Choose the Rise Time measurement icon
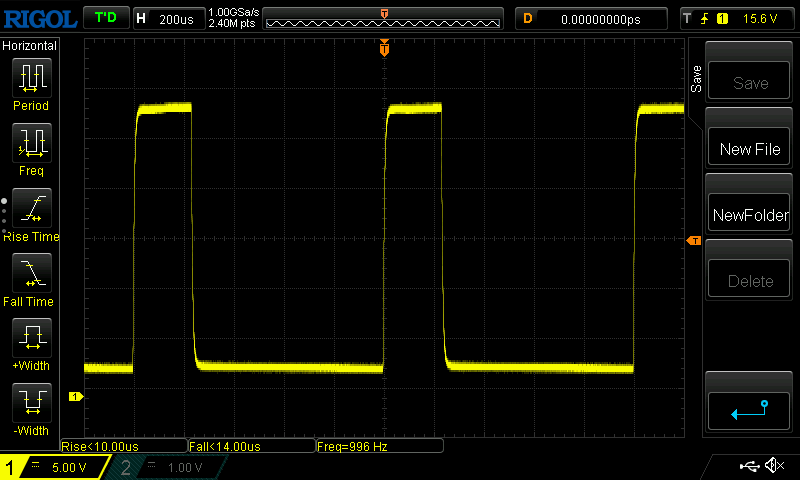The height and width of the screenshot is (480, 800). (x=30, y=207)
